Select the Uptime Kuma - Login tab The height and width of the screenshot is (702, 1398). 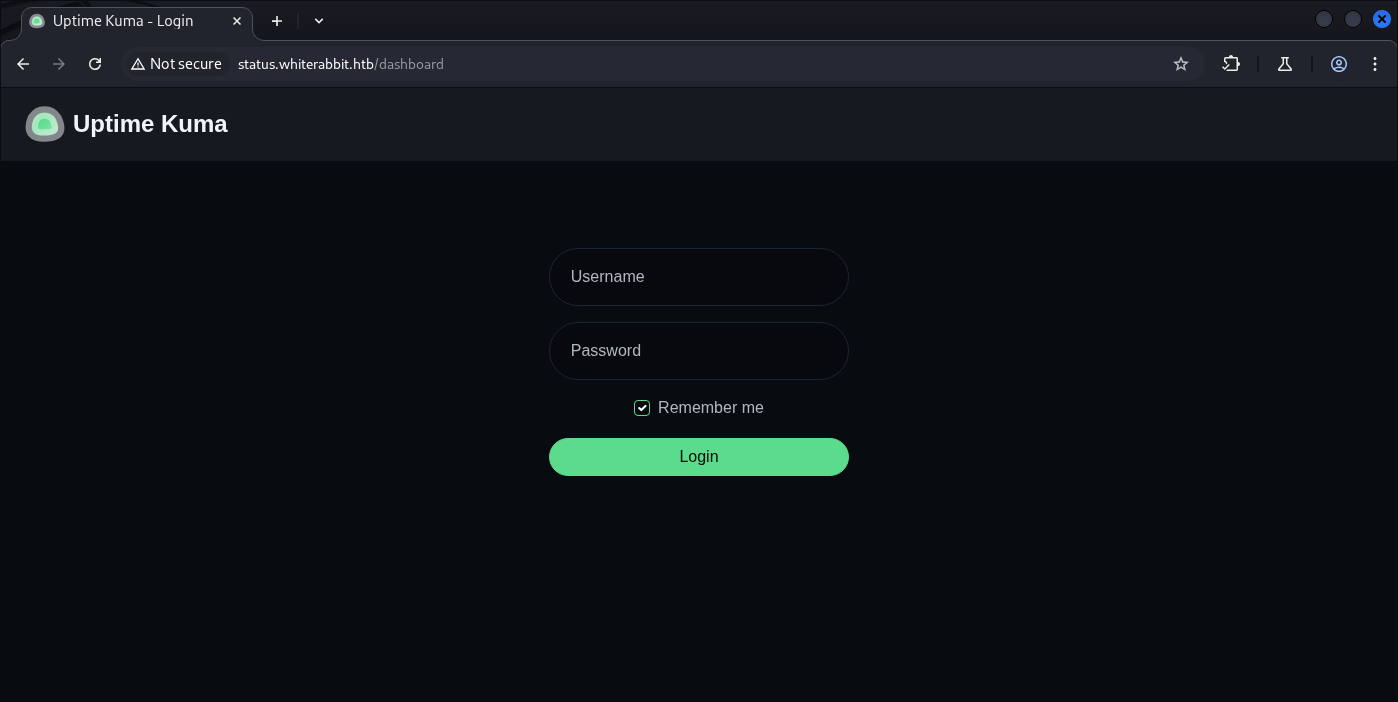pos(123,21)
